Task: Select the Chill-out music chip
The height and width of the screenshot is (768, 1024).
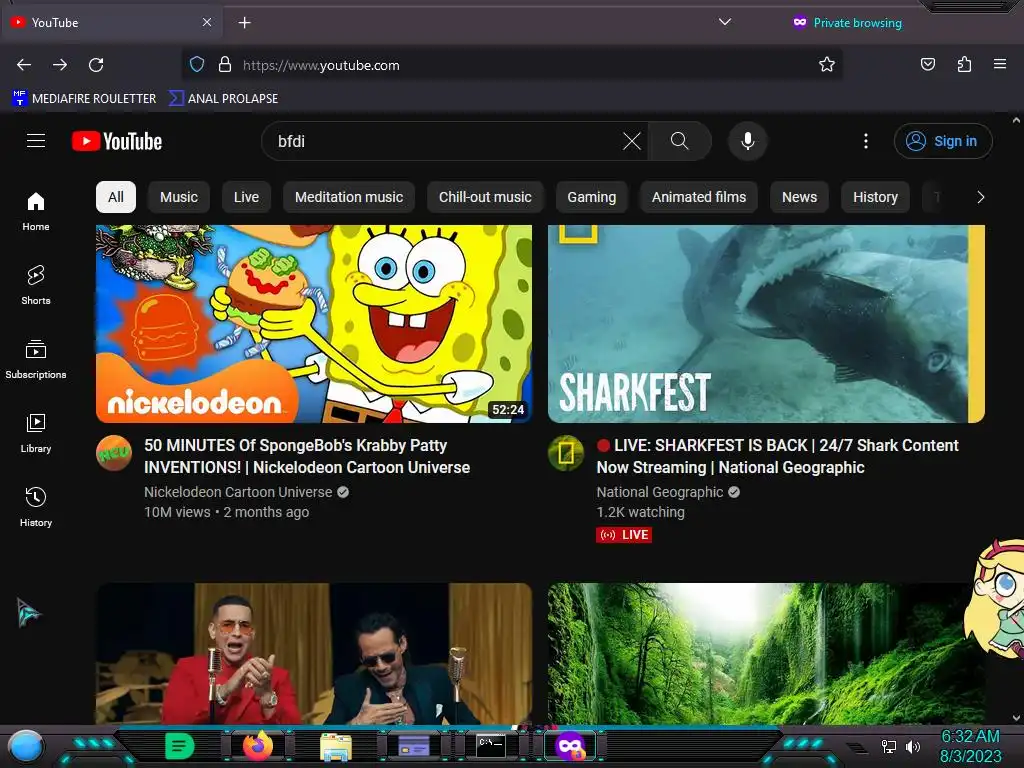Action: pos(485,197)
